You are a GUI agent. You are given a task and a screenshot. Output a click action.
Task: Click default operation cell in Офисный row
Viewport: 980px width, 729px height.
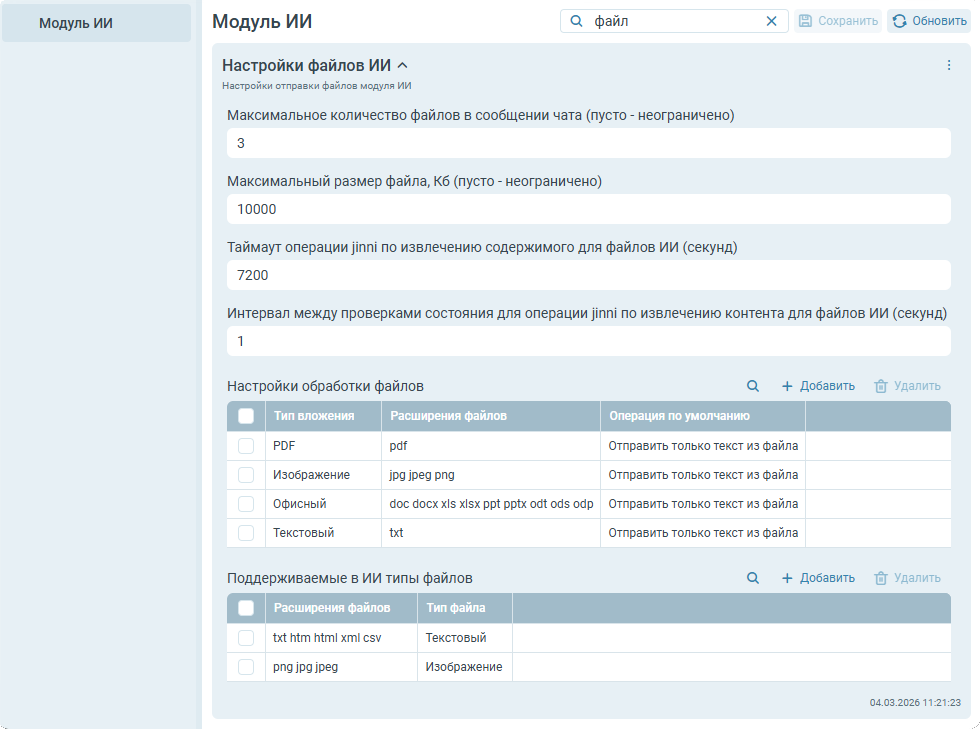click(703, 504)
